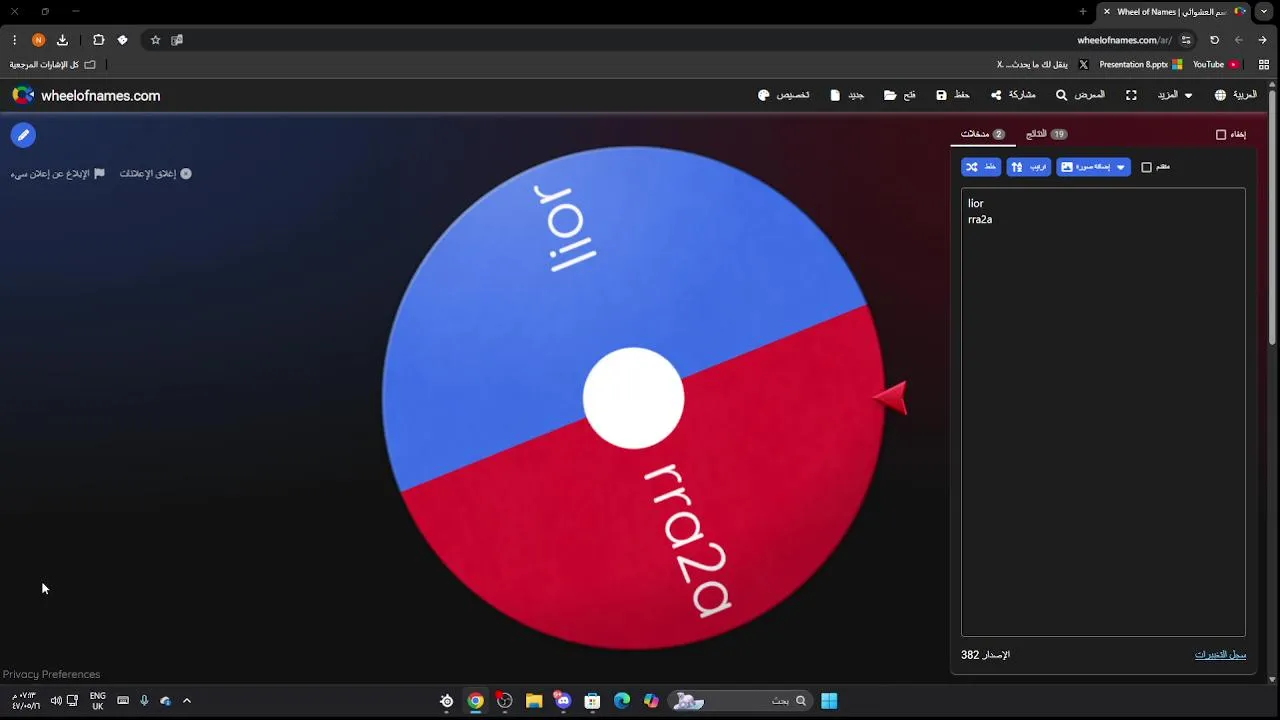This screenshot has height=720, width=1280.
Task: Bookmark this page with star icon
Action: click(x=155, y=40)
